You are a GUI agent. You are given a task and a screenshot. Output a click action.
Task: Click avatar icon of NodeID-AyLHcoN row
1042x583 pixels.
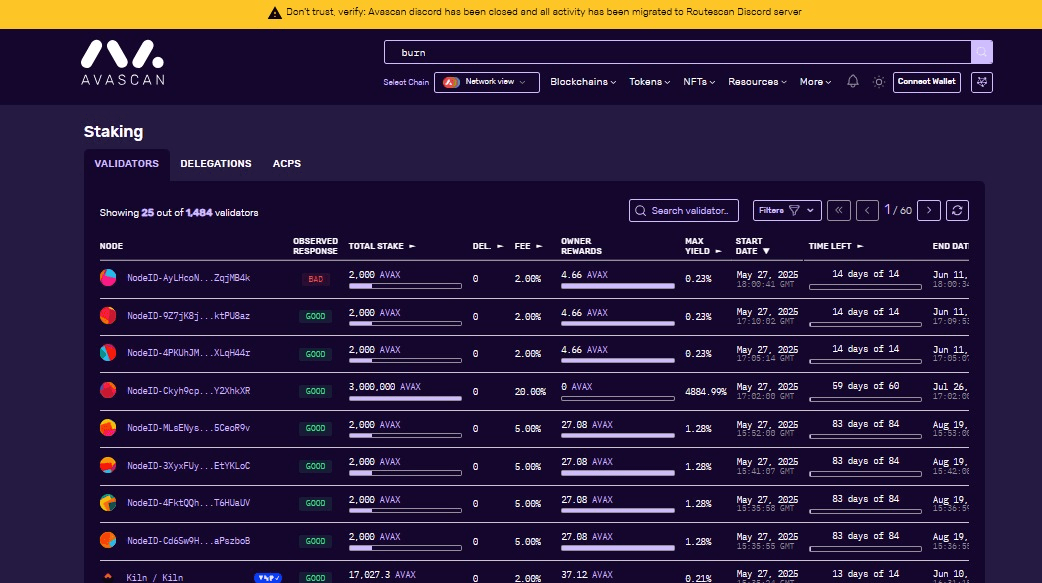coord(108,277)
